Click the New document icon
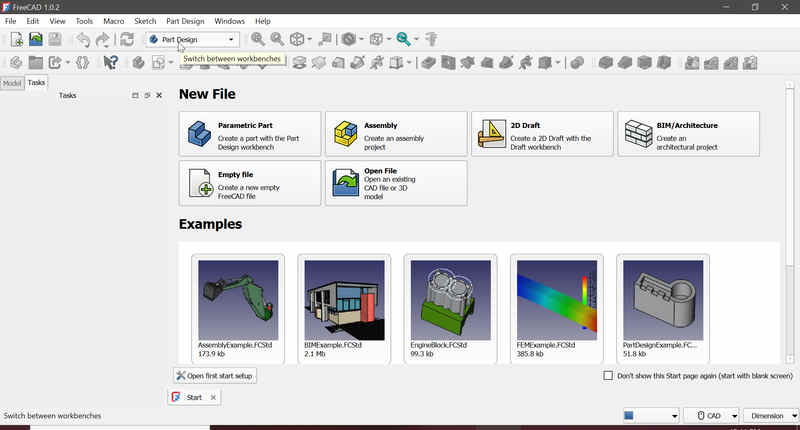The height and width of the screenshot is (430, 800). [x=16, y=39]
